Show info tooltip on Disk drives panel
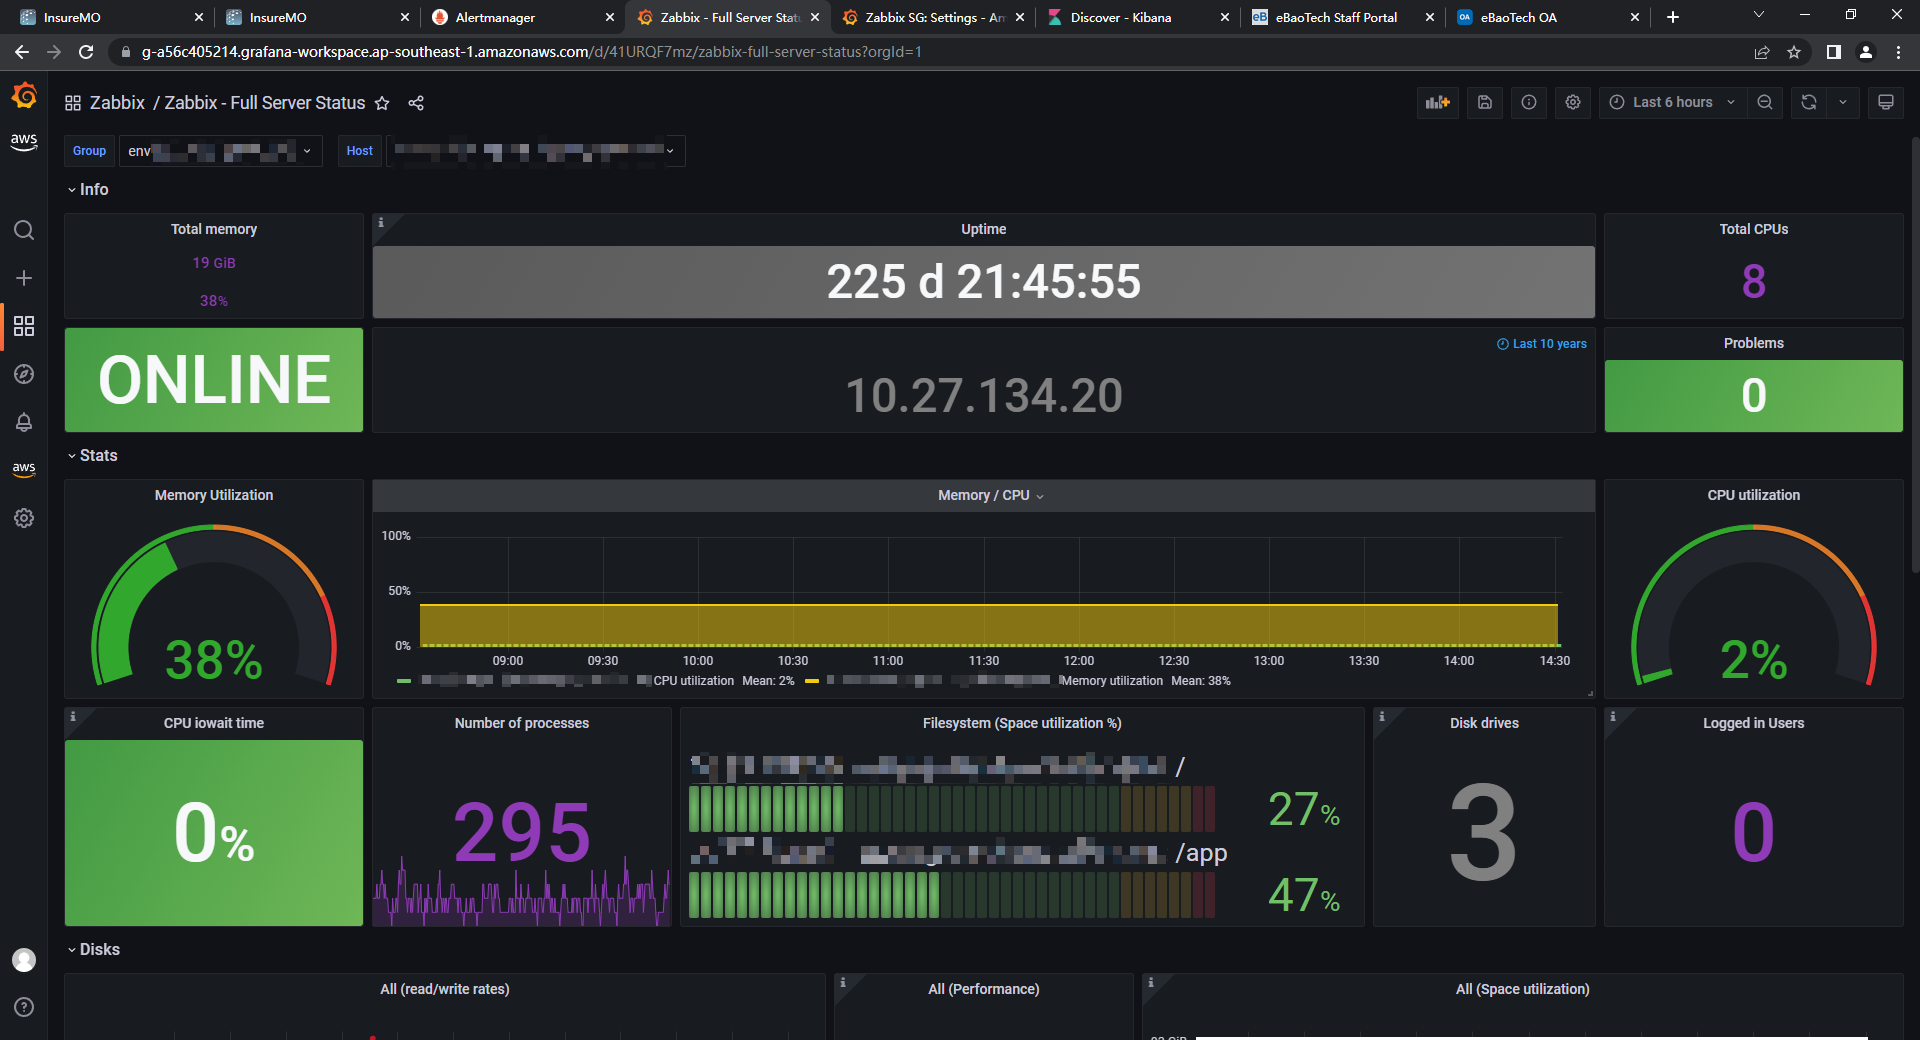Screen dimensions: 1920x1040 click(1382, 716)
